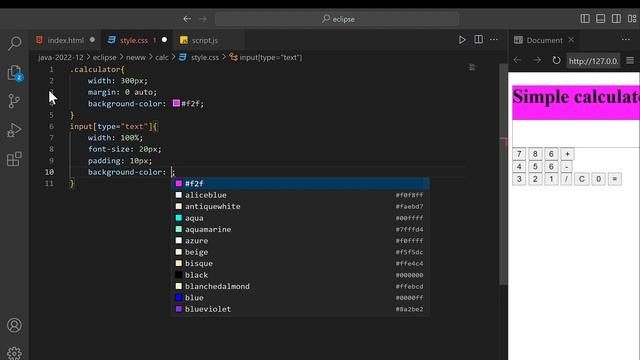Choose aquamarine in the autocomplete list
Viewport: 640px width, 360px height.
pyautogui.click(x=300, y=229)
